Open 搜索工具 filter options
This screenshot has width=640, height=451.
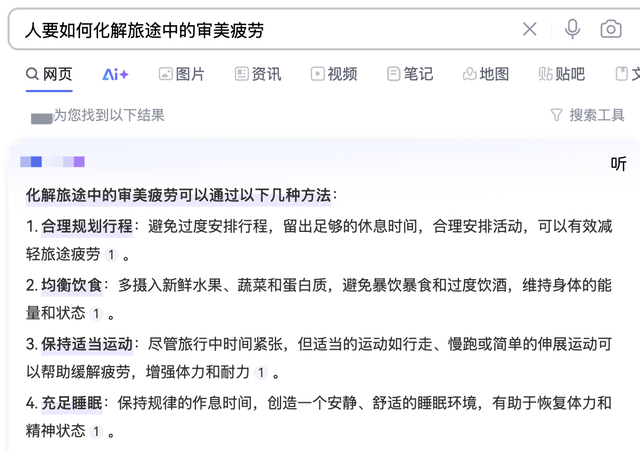587,115
